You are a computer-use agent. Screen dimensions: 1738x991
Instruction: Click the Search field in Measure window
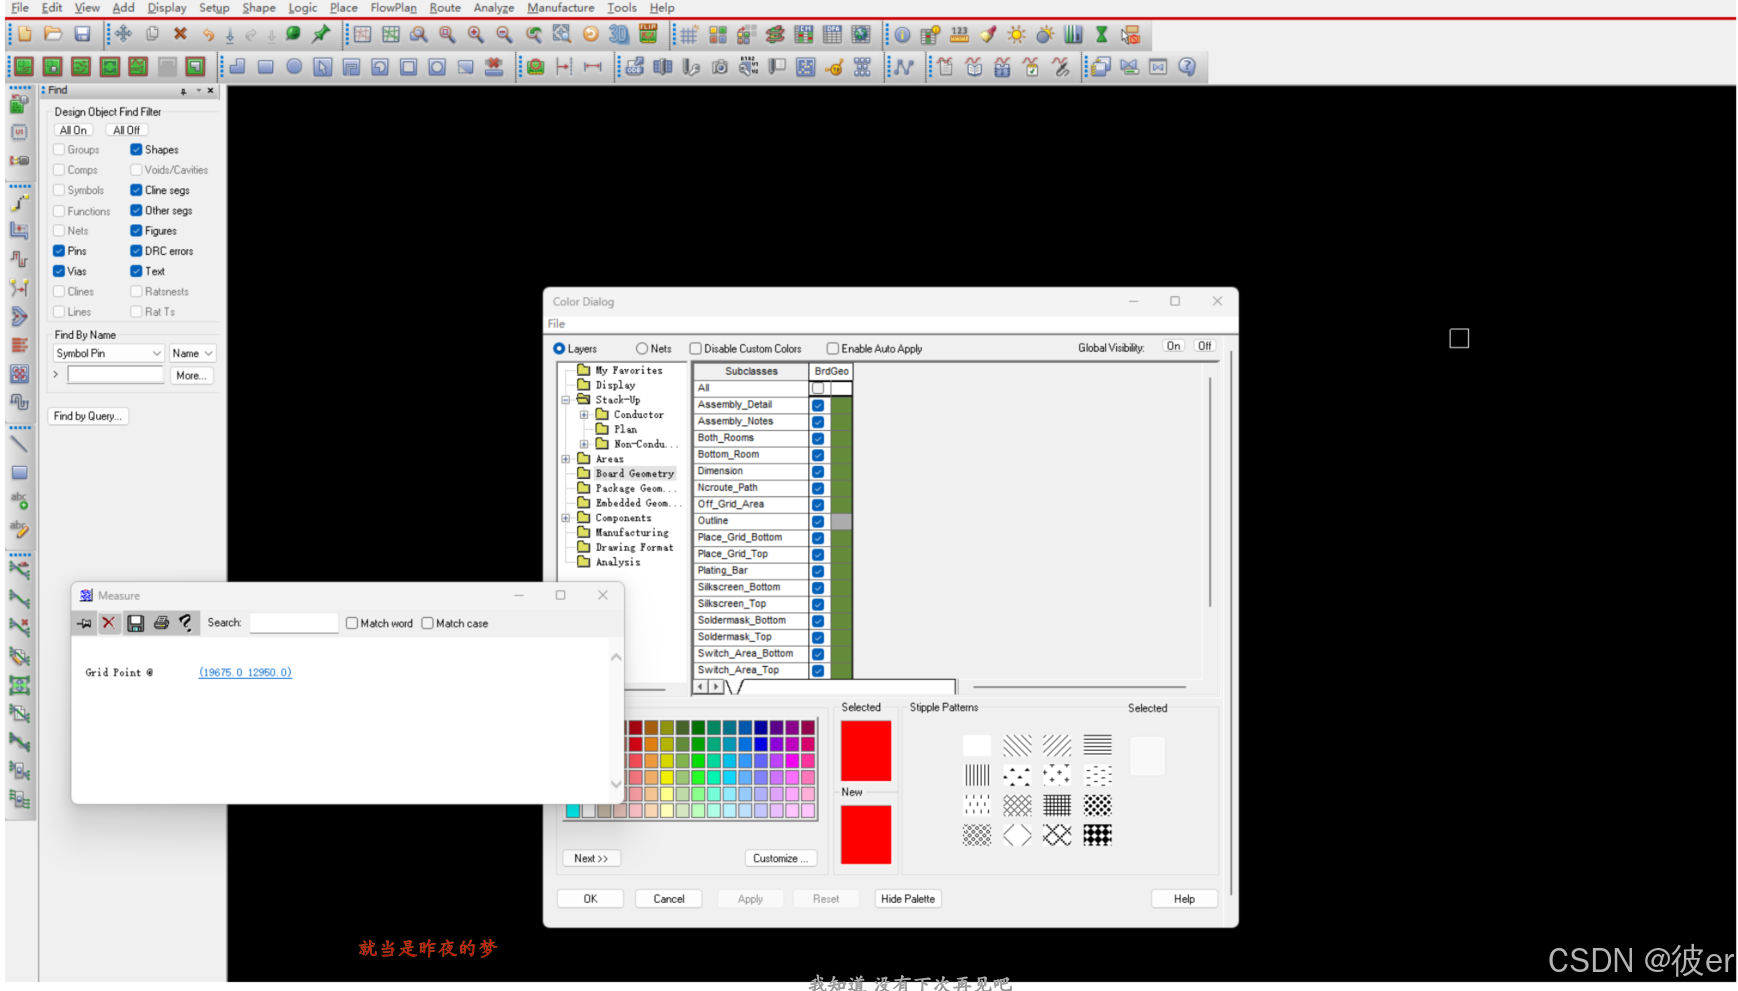pyautogui.click(x=293, y=623)
